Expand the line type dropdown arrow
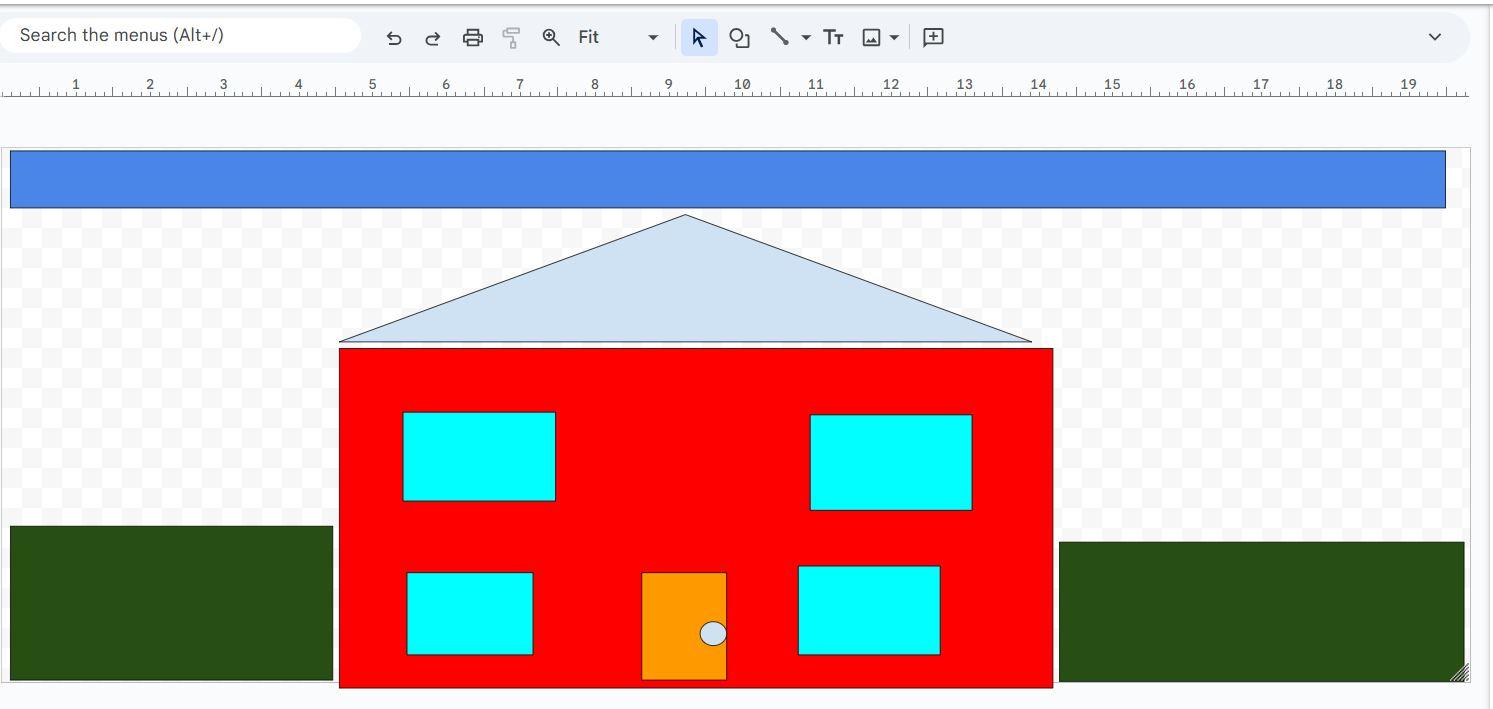Viewport: 1493px width, 709px height. pos(806,38)
